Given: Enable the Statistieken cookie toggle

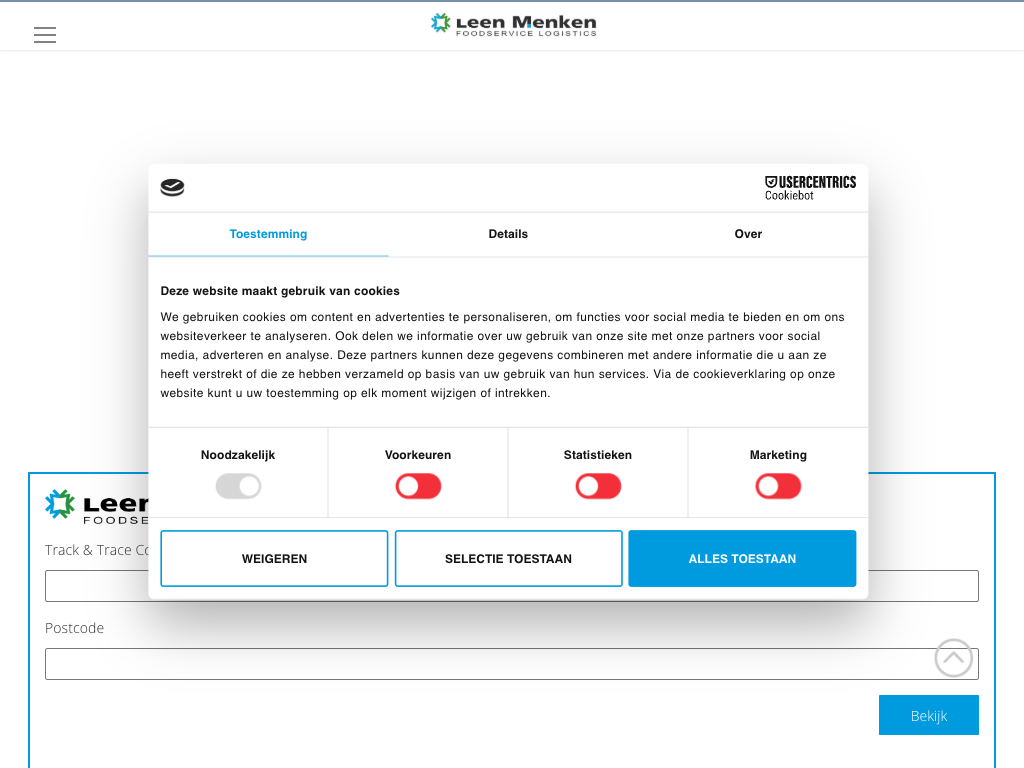Looking at the screenshot, I should [x=598, y=487].
